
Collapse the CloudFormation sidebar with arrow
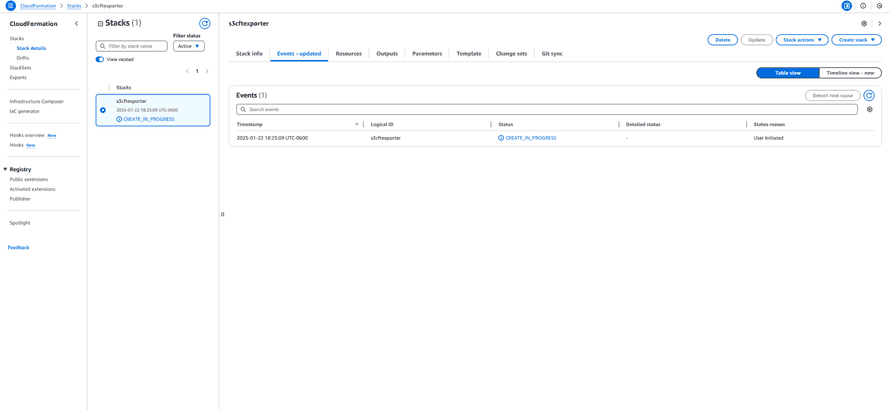coord(77,24)
